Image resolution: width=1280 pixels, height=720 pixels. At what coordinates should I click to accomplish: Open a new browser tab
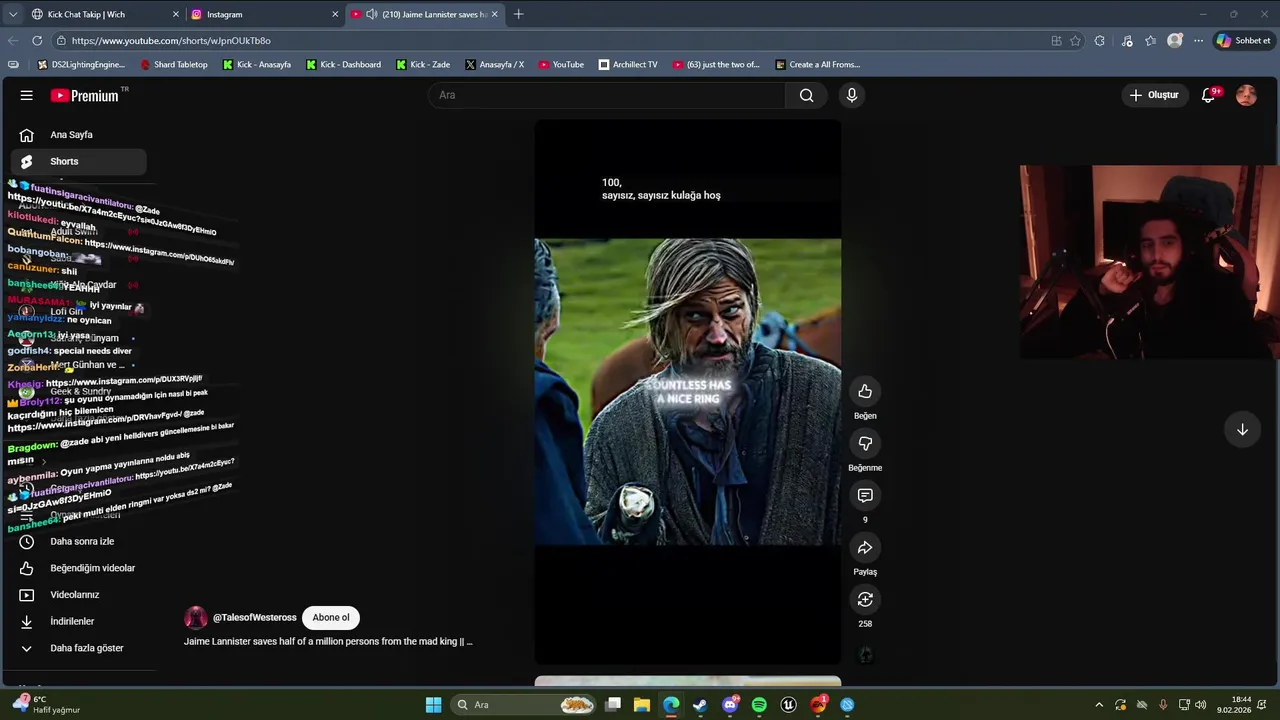(518, 14)
